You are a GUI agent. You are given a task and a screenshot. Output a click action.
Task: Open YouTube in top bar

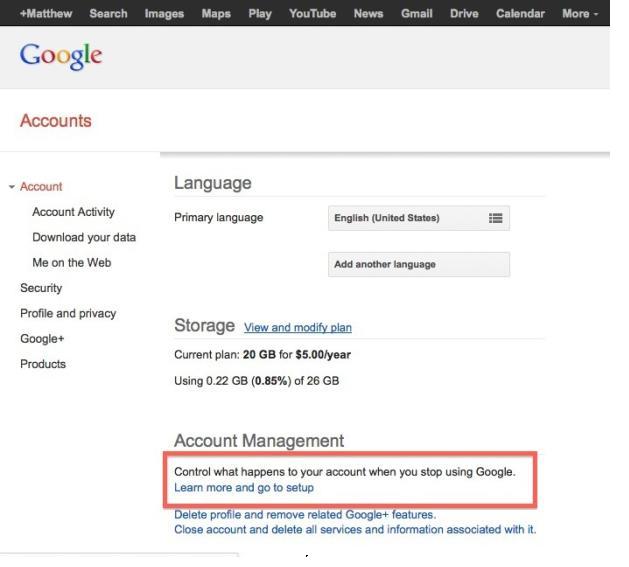(312, 14)
